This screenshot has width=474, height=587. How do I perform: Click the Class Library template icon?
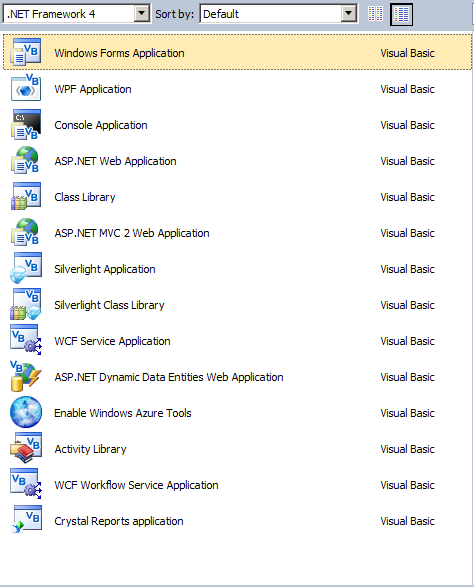click(x=25, y=196)
